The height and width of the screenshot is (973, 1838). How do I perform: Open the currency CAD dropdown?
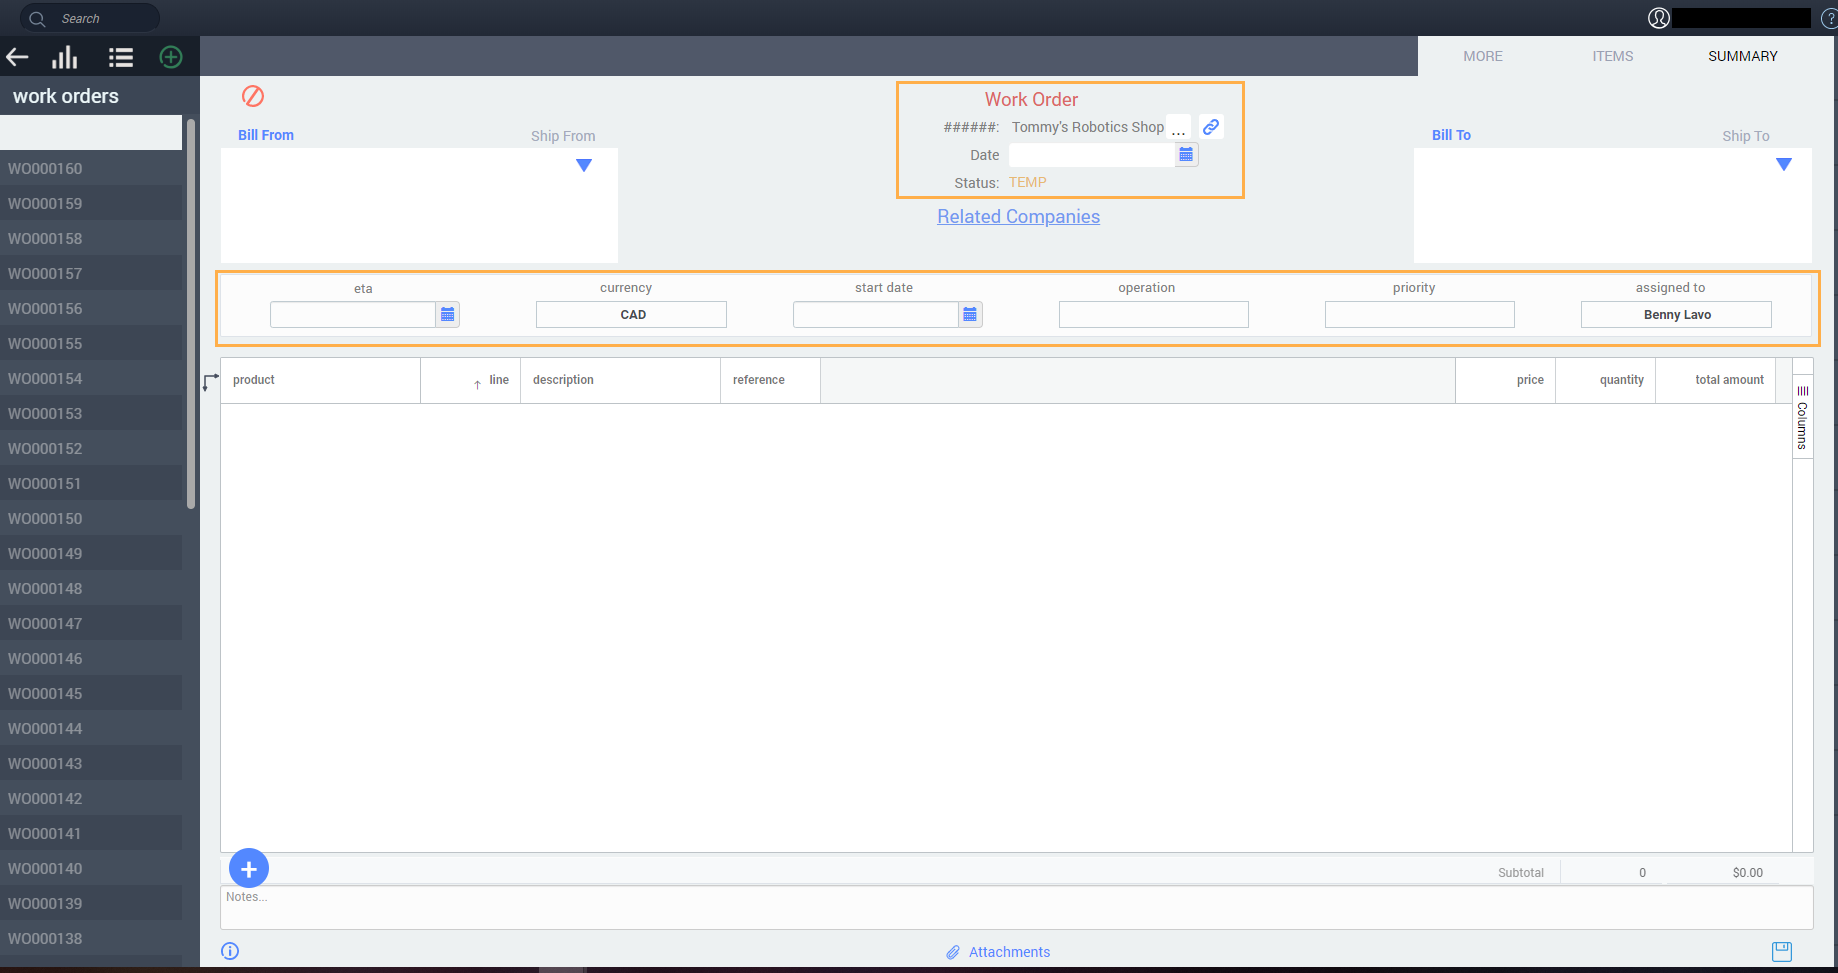(631, 315)
